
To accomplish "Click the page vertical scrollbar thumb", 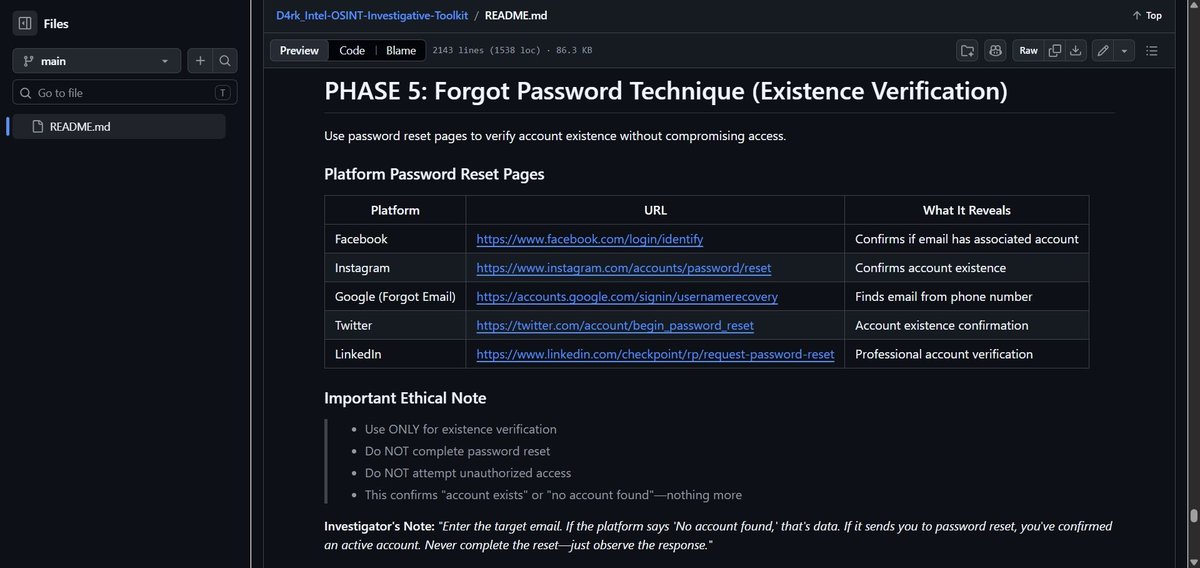I will click(1192, 517).
